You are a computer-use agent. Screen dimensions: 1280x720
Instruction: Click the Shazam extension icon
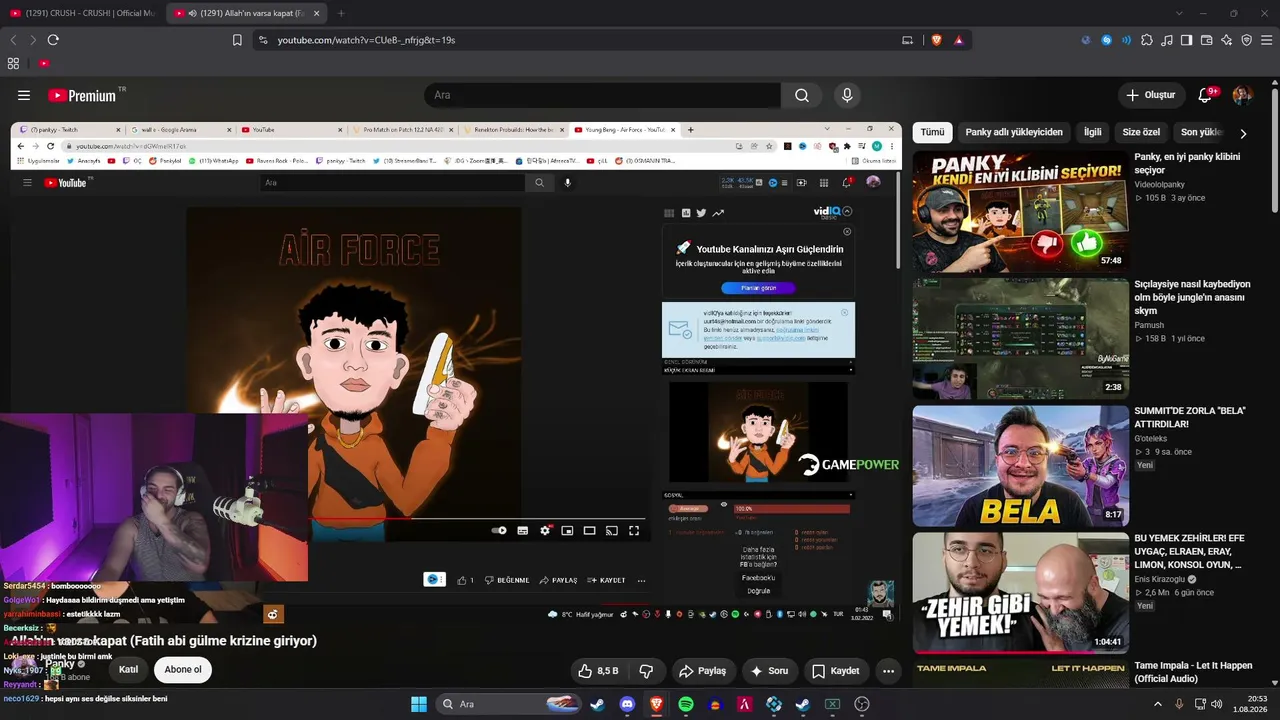coord(1107,40)
